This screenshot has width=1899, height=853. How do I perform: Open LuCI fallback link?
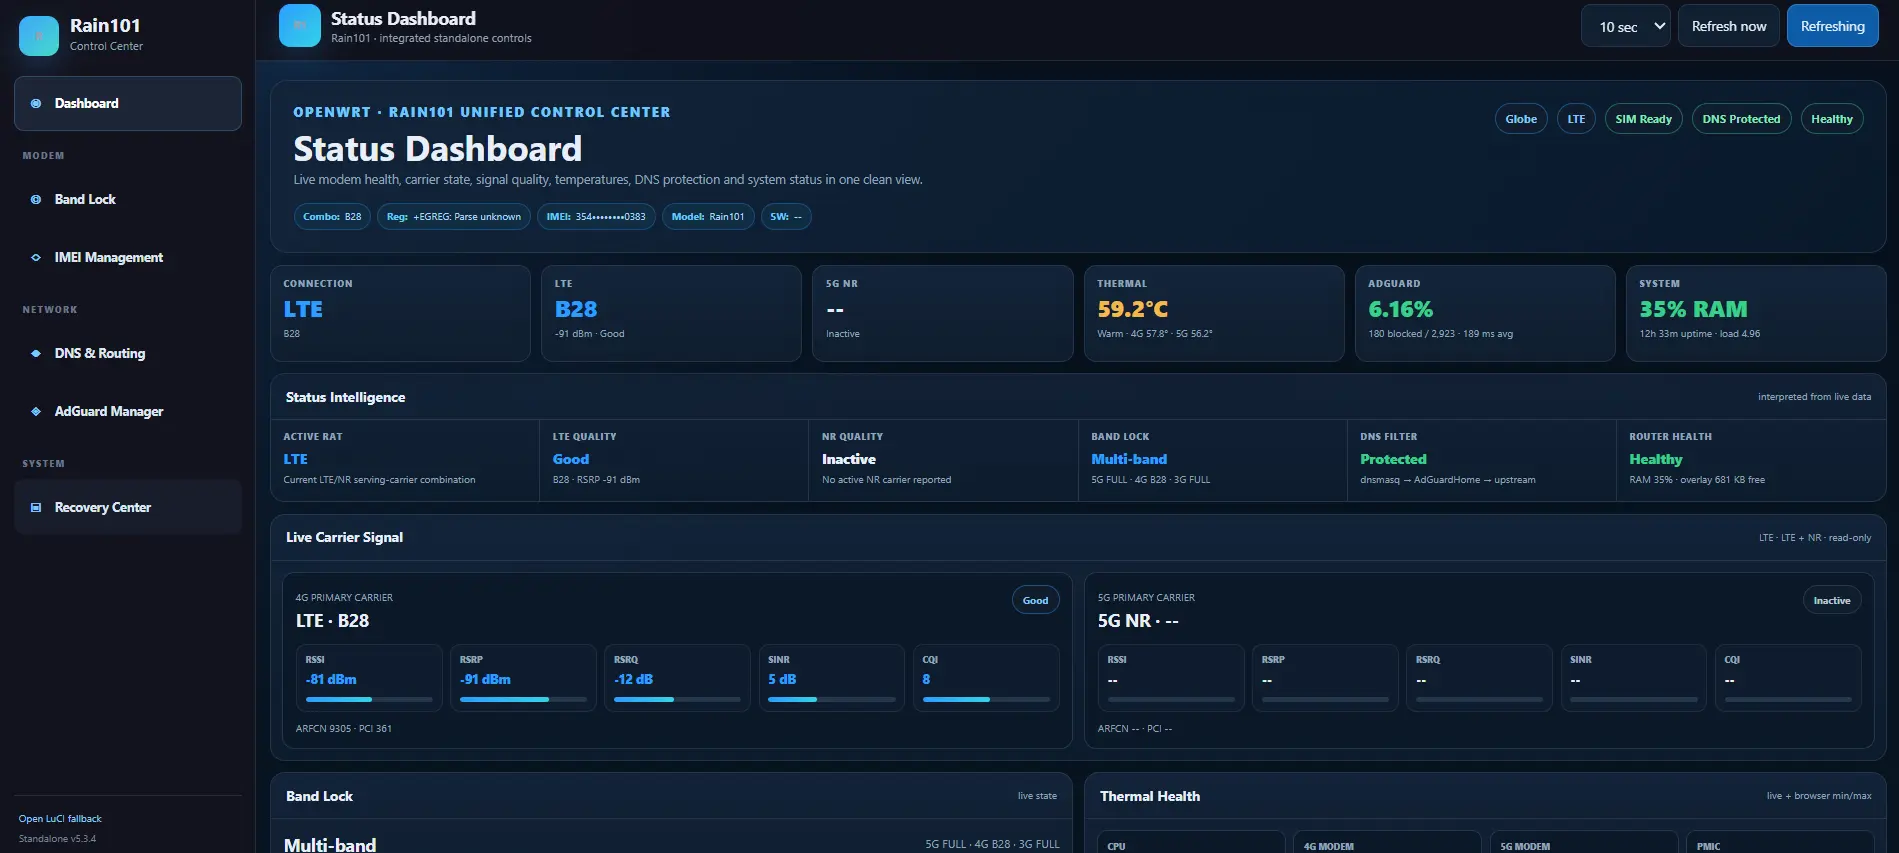tap(60, 819)
